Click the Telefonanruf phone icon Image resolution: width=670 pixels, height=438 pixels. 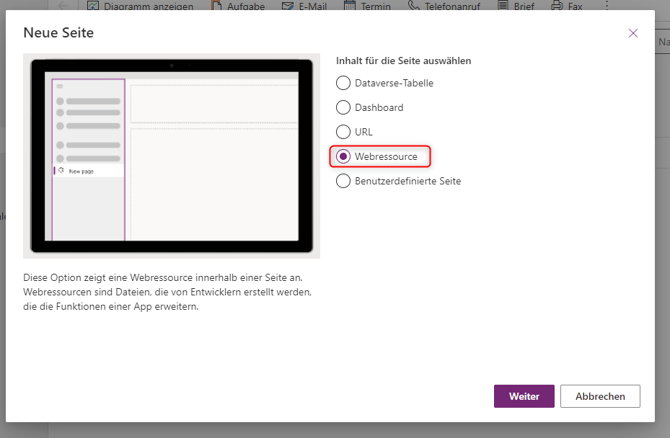tap(414, 5)
